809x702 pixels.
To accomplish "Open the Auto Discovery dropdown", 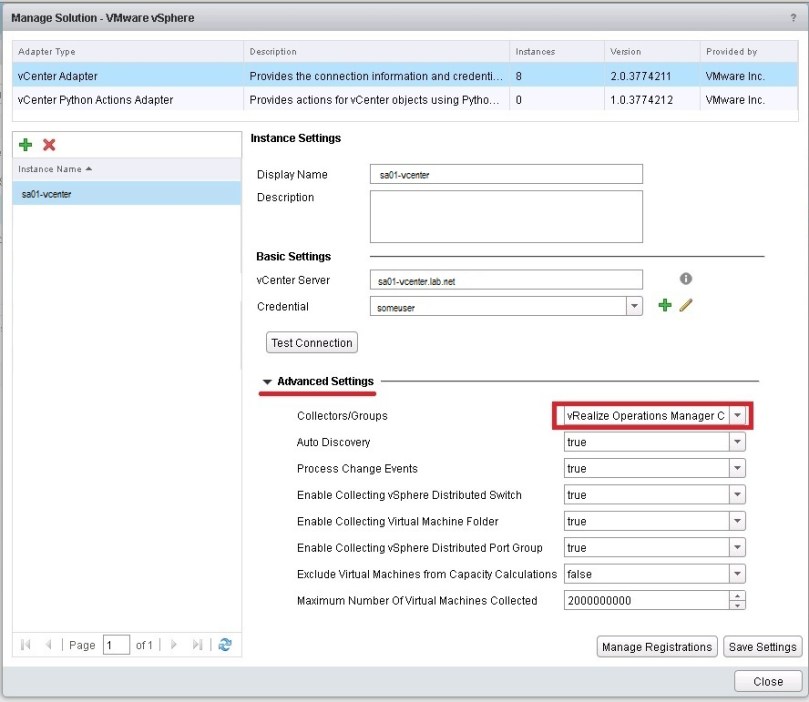I will coord(737,442).
